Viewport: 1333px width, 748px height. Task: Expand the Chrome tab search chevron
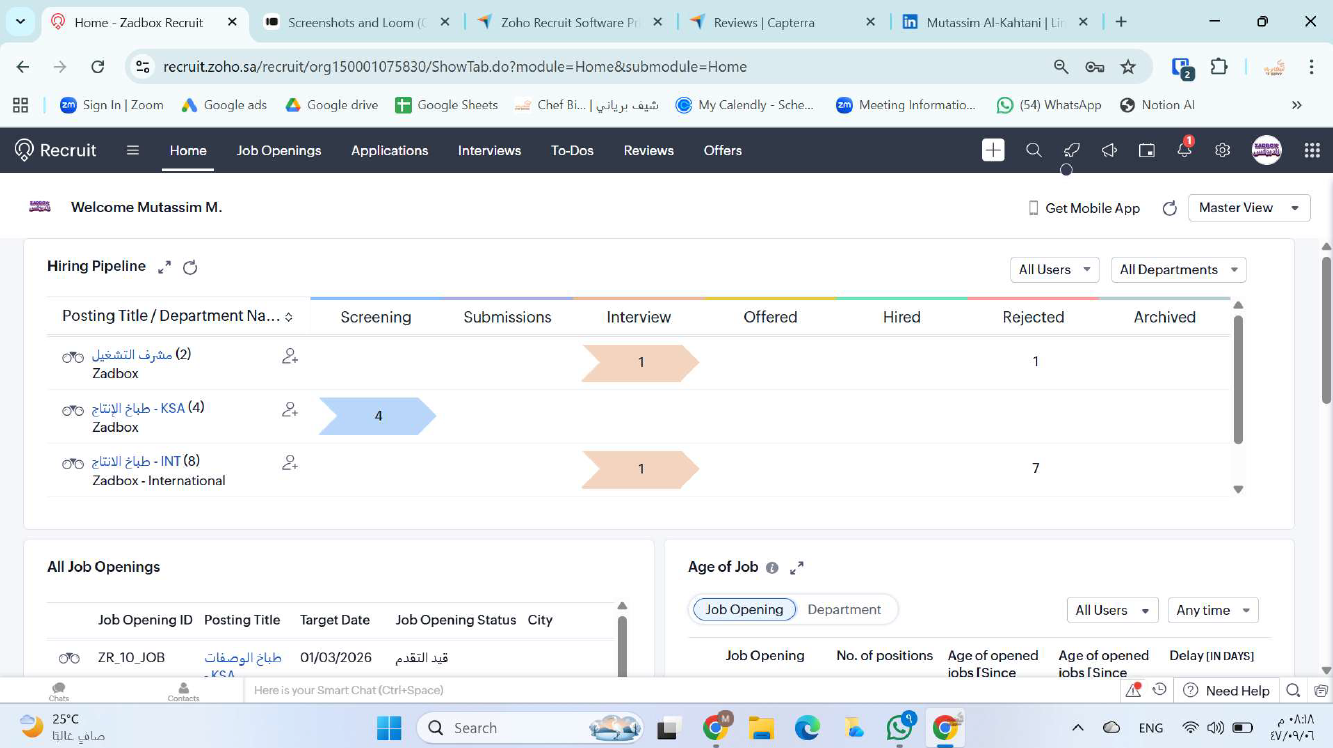tap(20, 21)
